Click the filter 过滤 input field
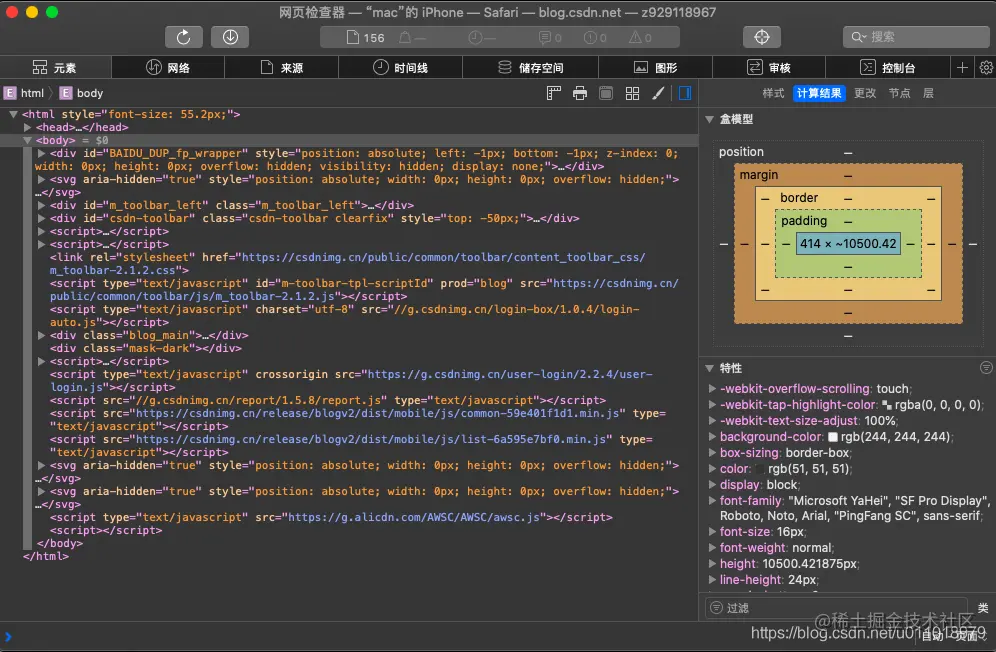The image size is (996, 652). pyautogui.click(x=837, y=608)
